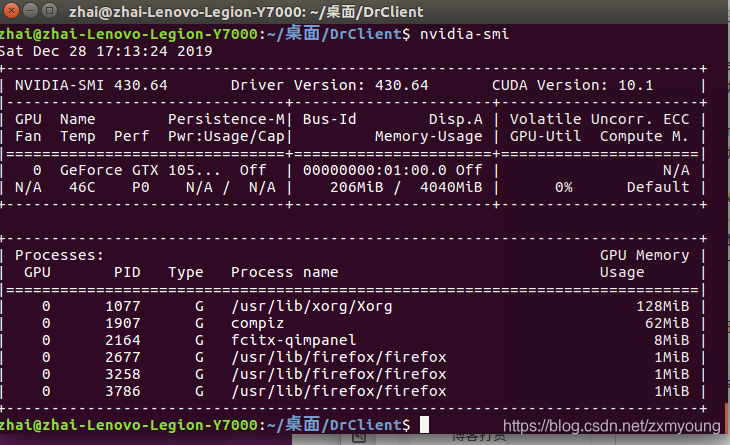730x445 pixels.
Task: Select PID '3786'
Action: click(122, 391)
